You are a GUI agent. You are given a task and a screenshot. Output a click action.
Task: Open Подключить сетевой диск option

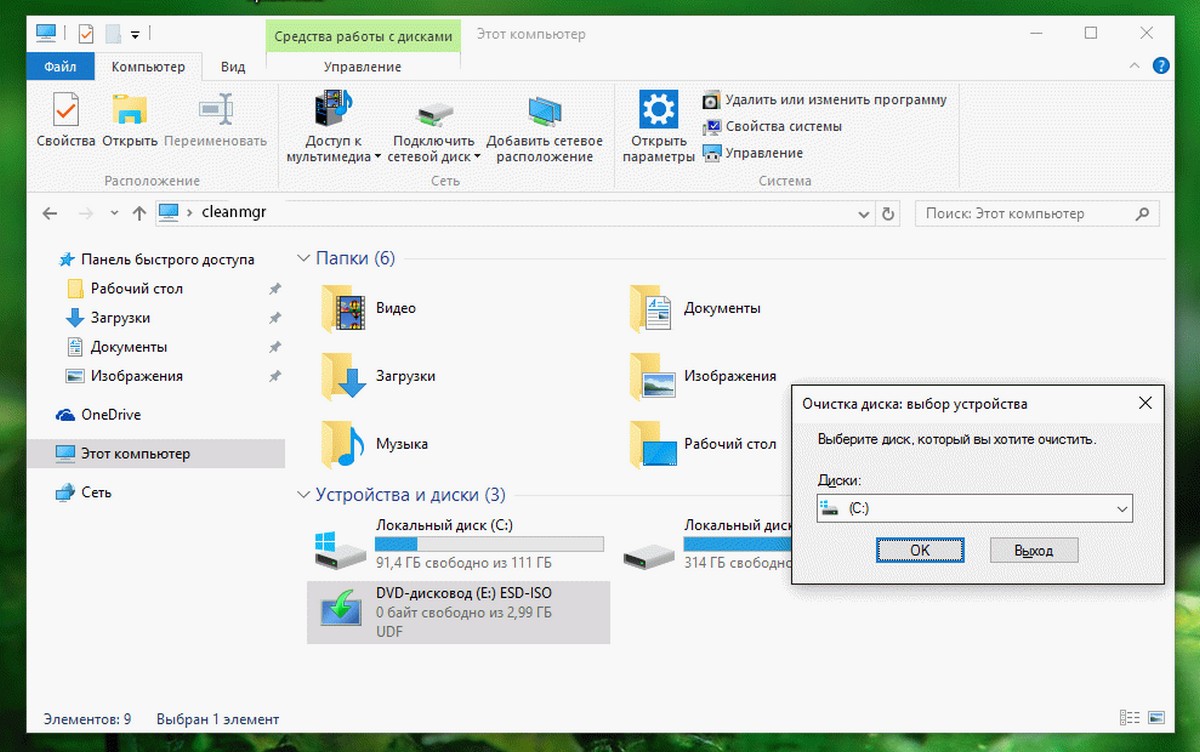click(x=433, y=126)
